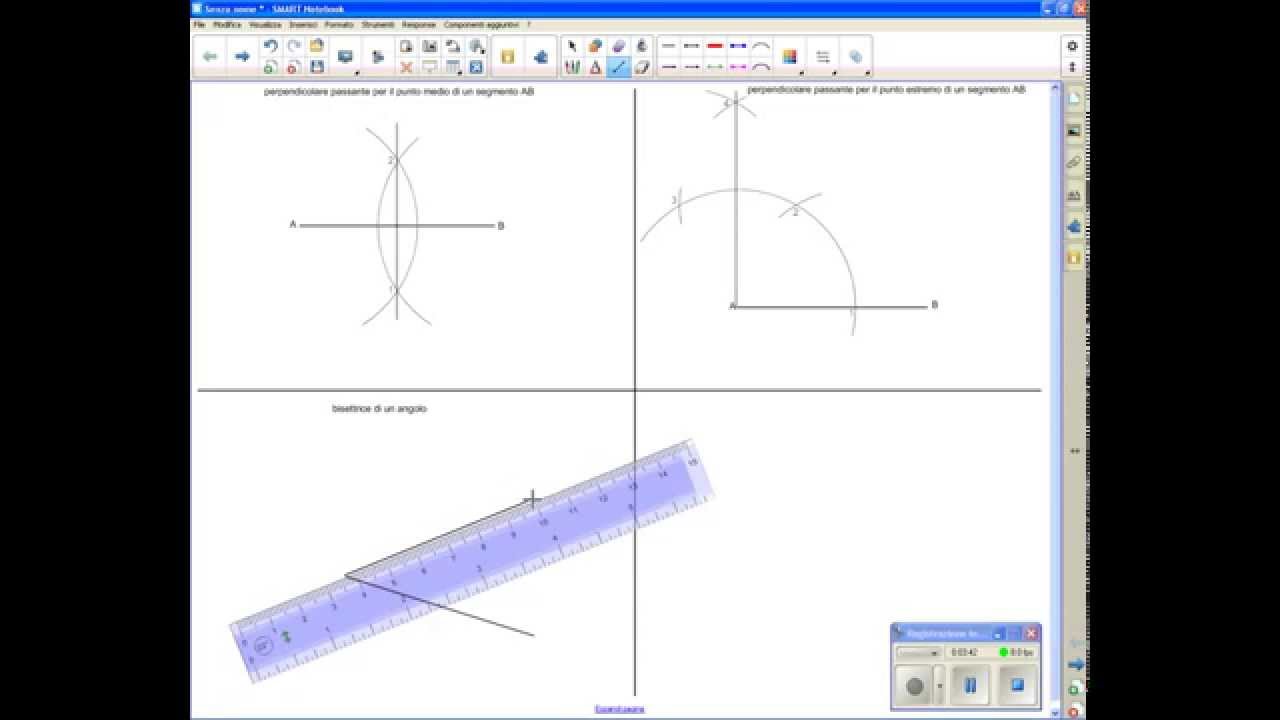Click ruler angle indicator circle
This screenshot has width=1280, height=720.
(262, 646)
